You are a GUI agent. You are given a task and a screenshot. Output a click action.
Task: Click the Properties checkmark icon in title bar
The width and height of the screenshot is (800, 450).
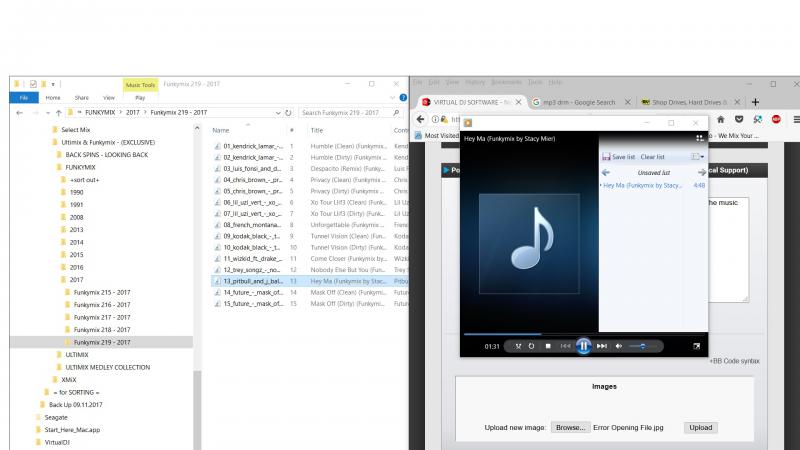(x=33, y=84)
